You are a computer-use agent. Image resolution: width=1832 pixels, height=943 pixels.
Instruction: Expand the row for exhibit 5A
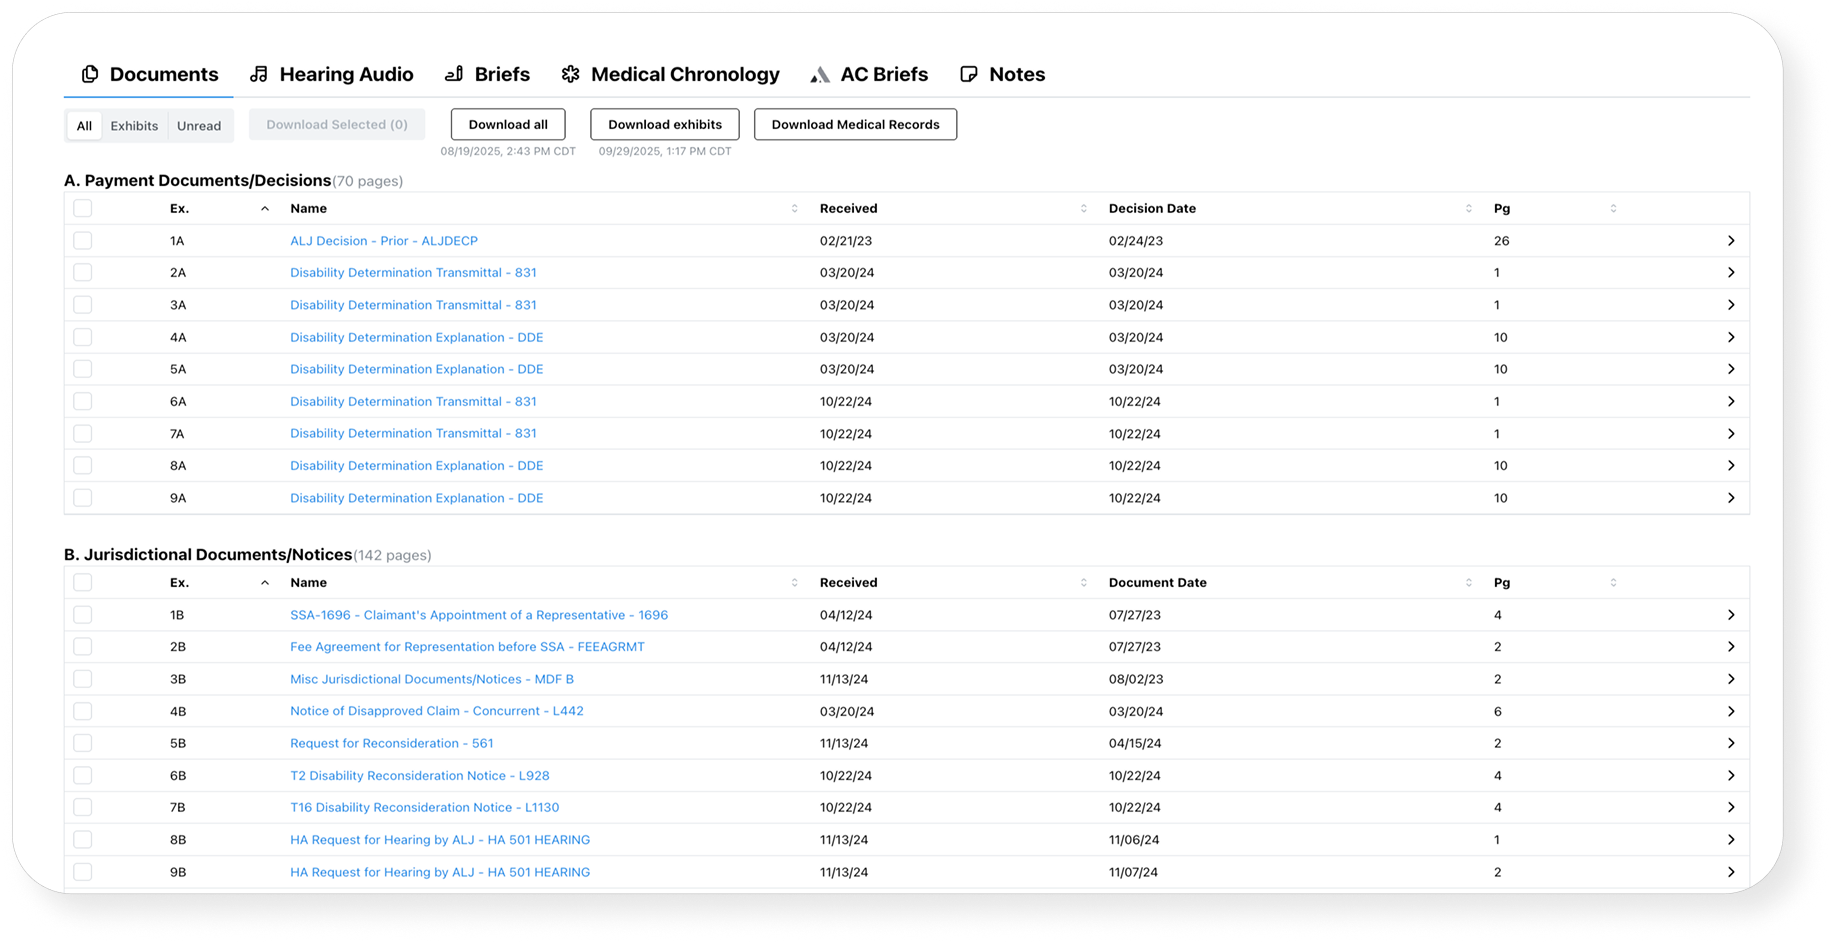[1730, 369]
